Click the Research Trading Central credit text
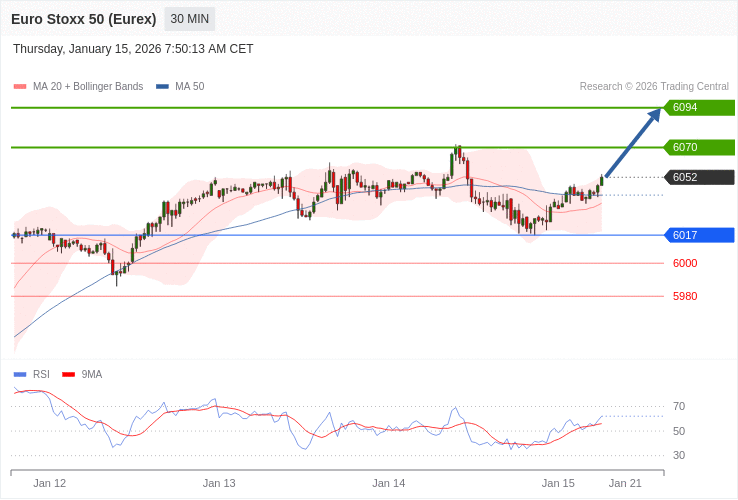The height and width of the screenshot is (500, 738). coord(654,87)
